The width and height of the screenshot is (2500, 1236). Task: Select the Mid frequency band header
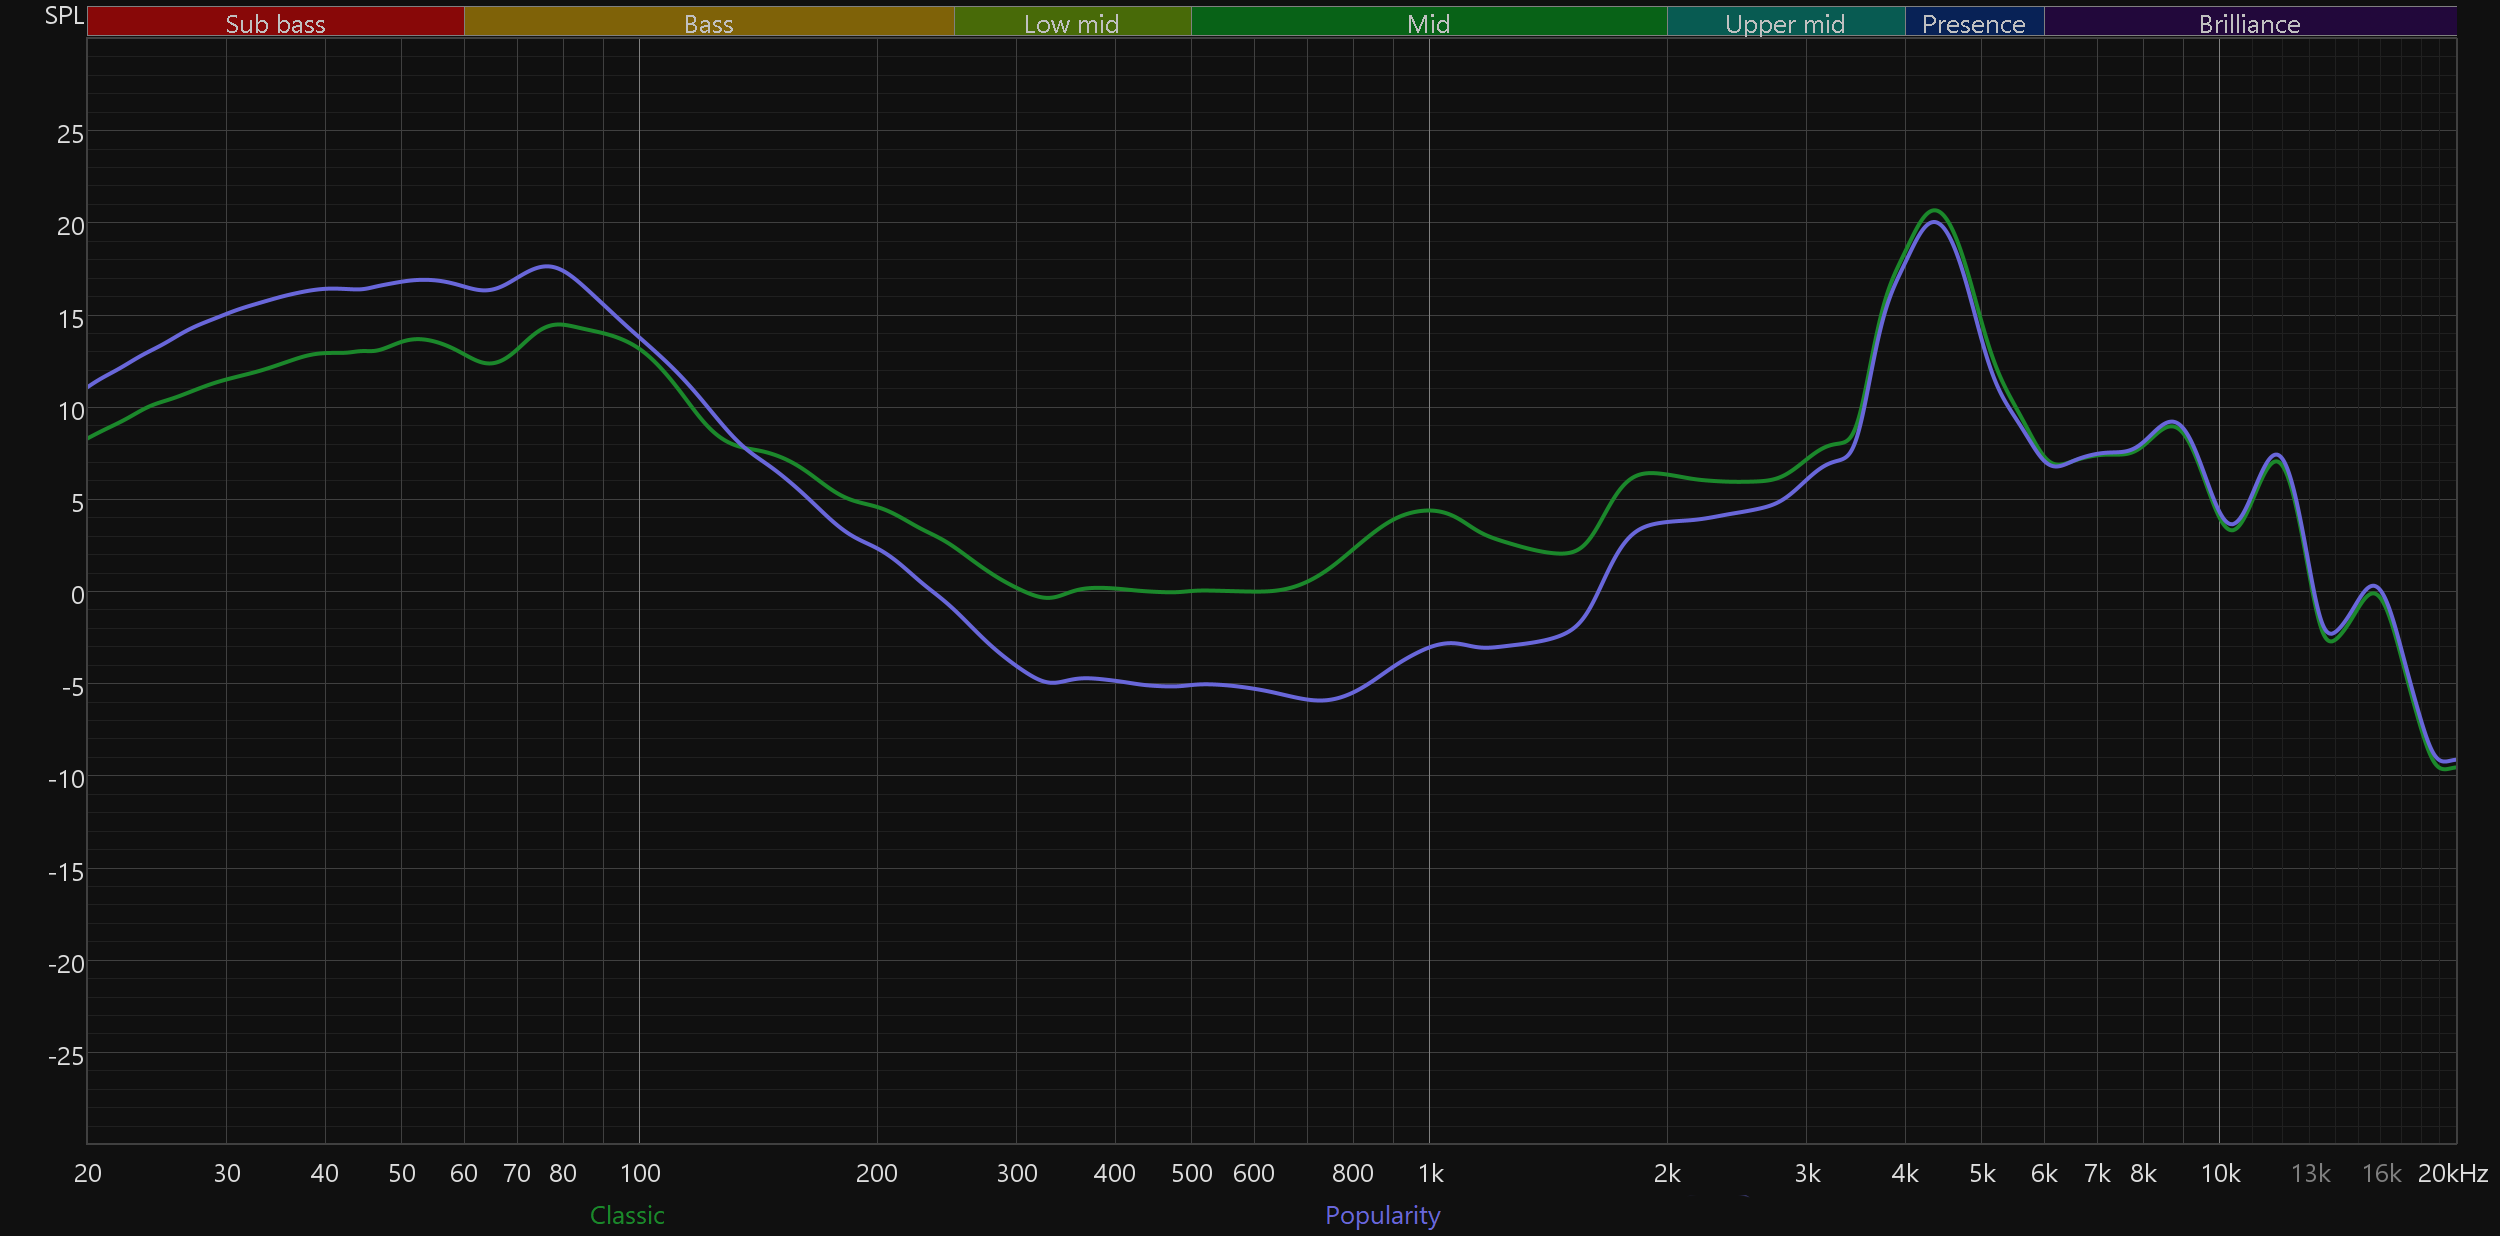pyautogui.click(x=1428, y=23)
